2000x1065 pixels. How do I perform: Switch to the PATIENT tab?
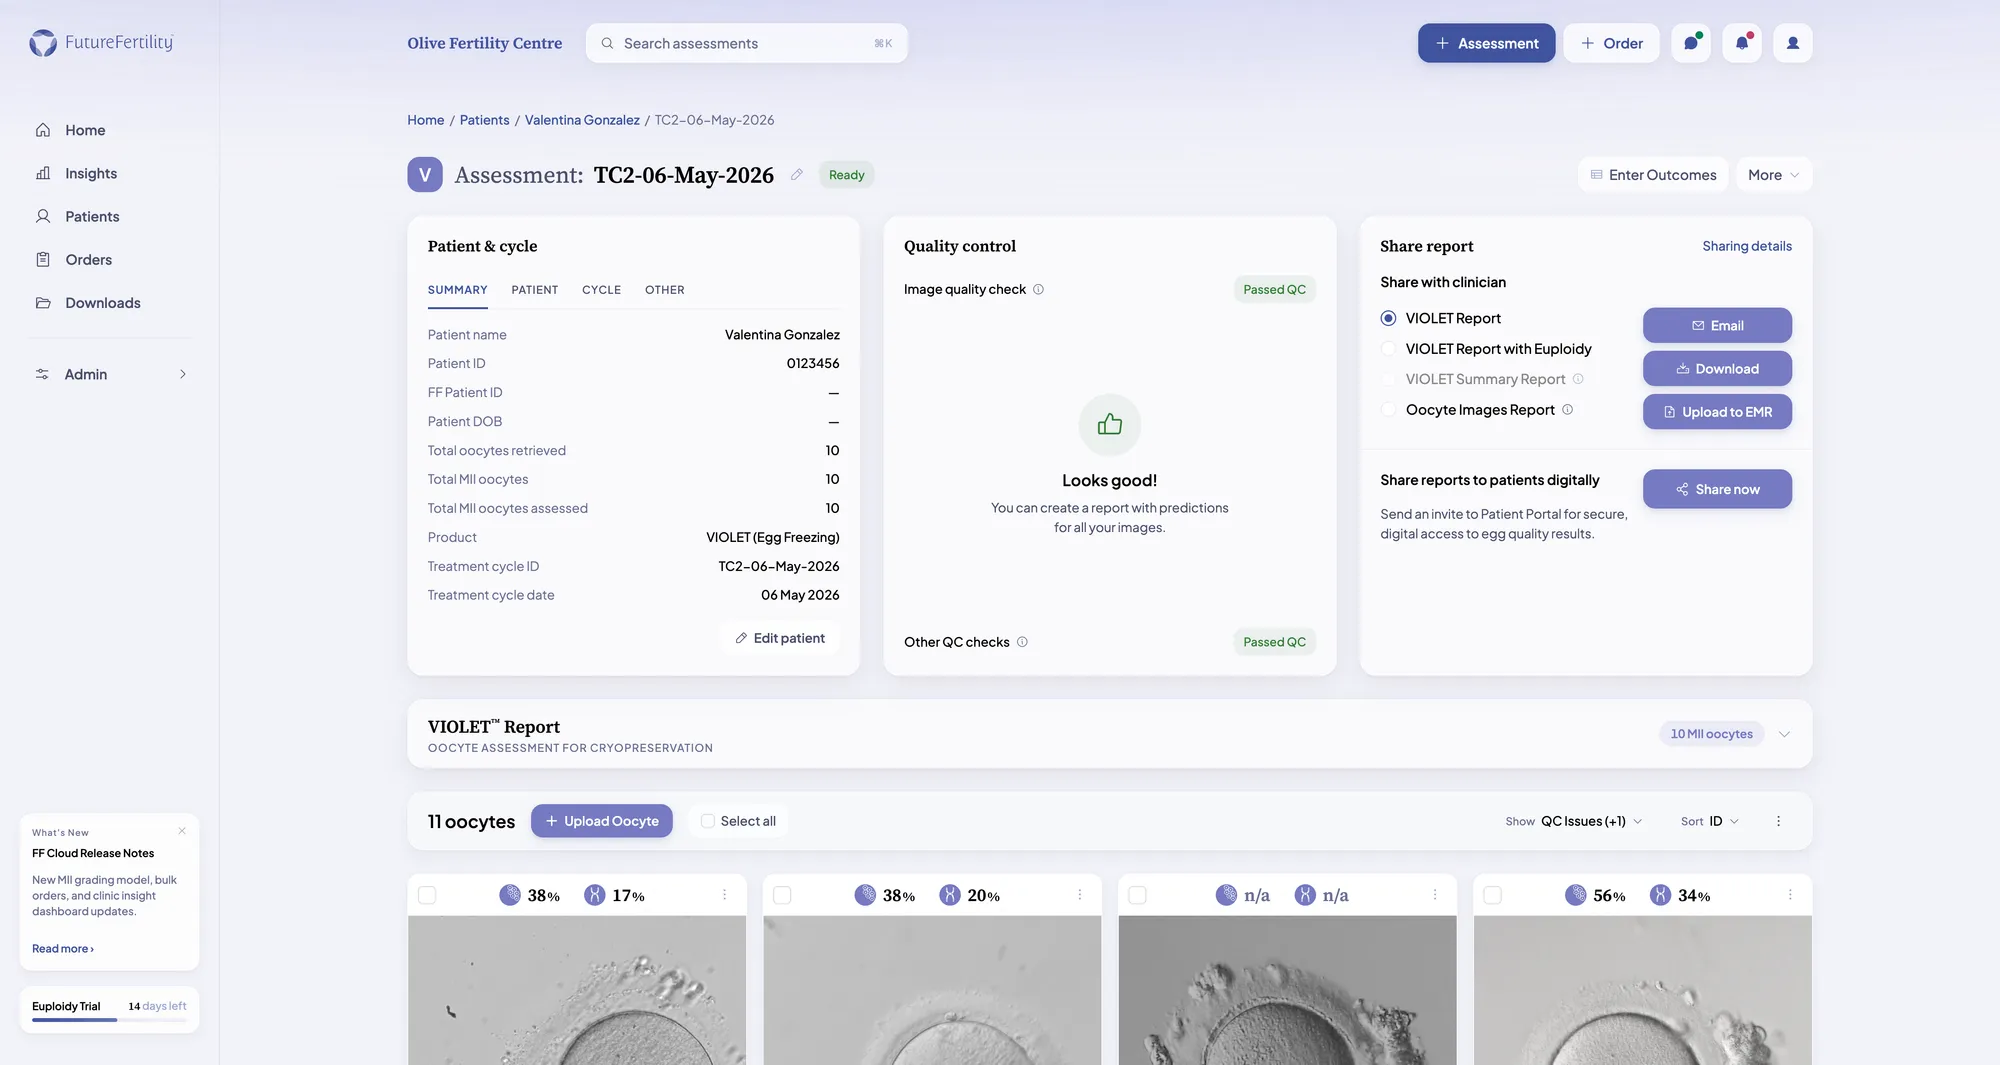(535, 290)
